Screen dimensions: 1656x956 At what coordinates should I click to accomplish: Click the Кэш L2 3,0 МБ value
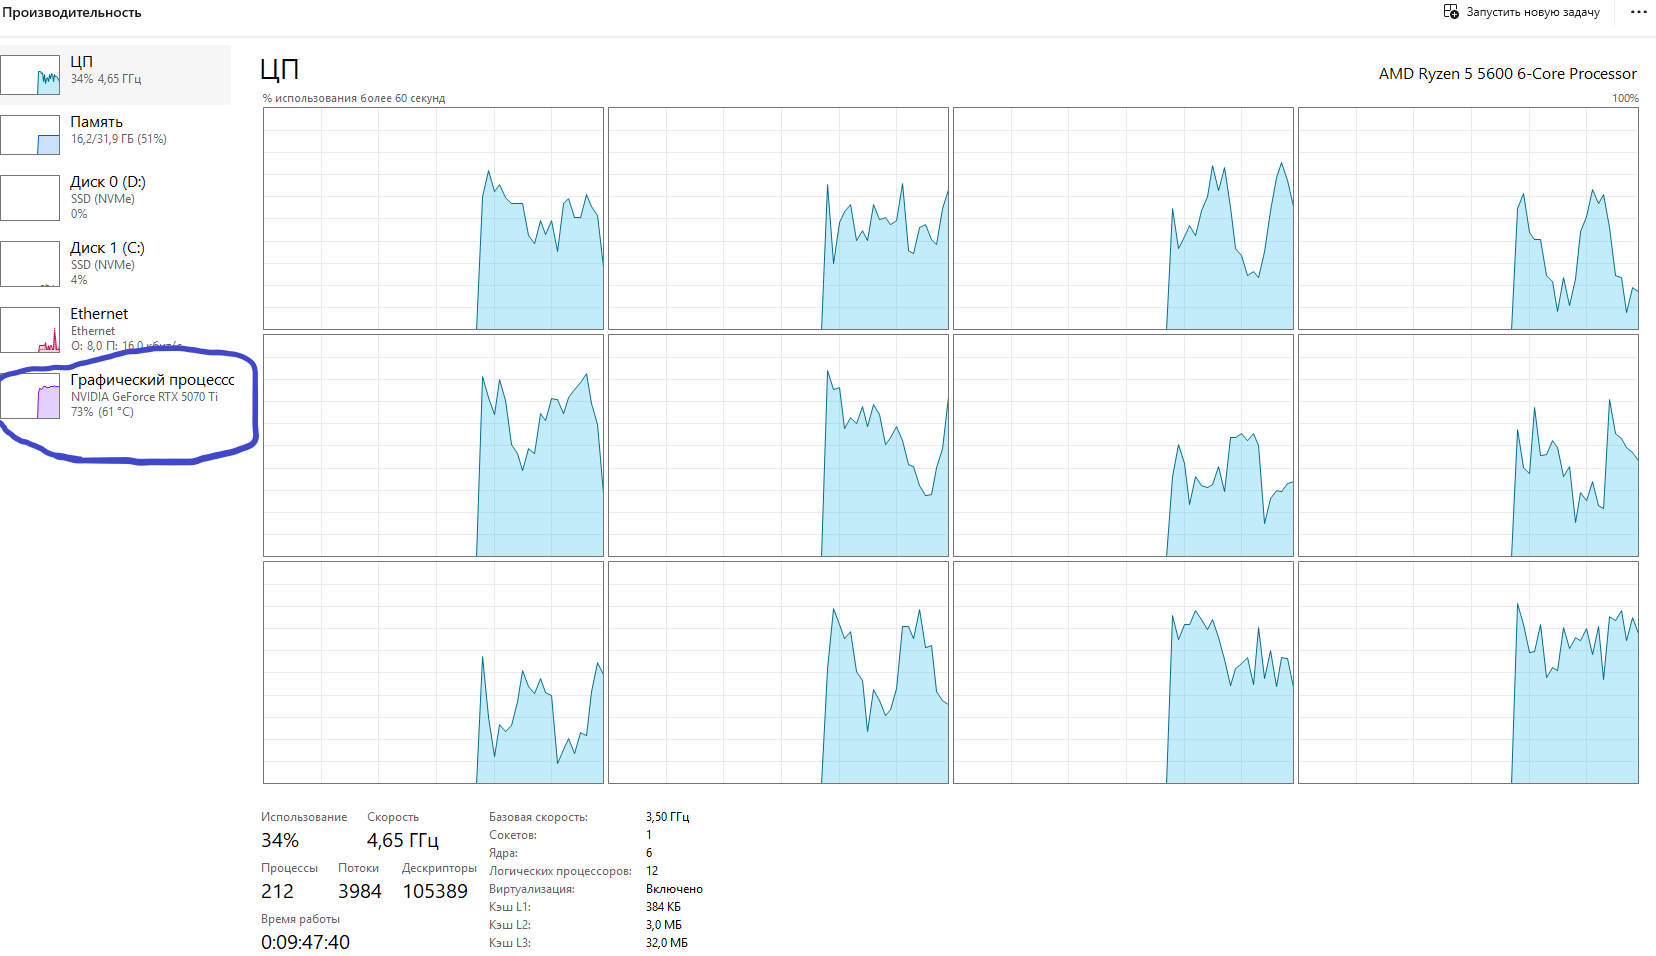pyautogui.click(x=664, y=925)
